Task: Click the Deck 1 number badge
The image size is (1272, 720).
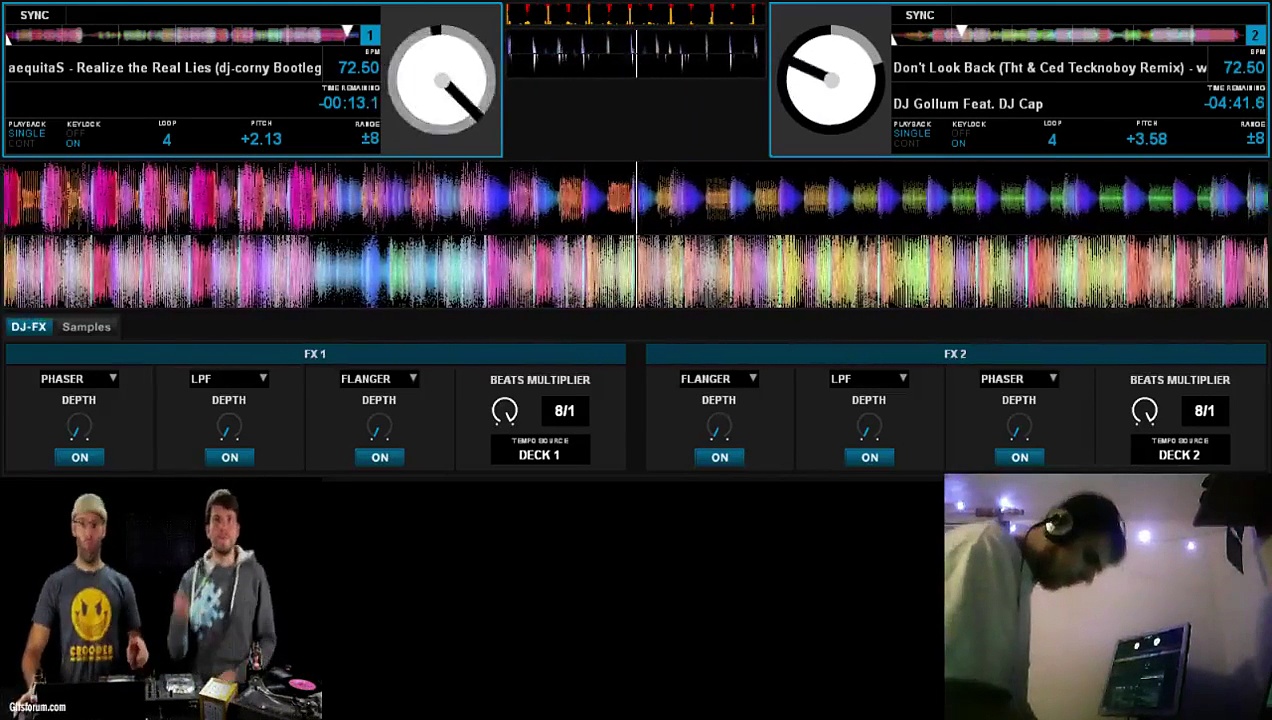Action: [369, 36]
